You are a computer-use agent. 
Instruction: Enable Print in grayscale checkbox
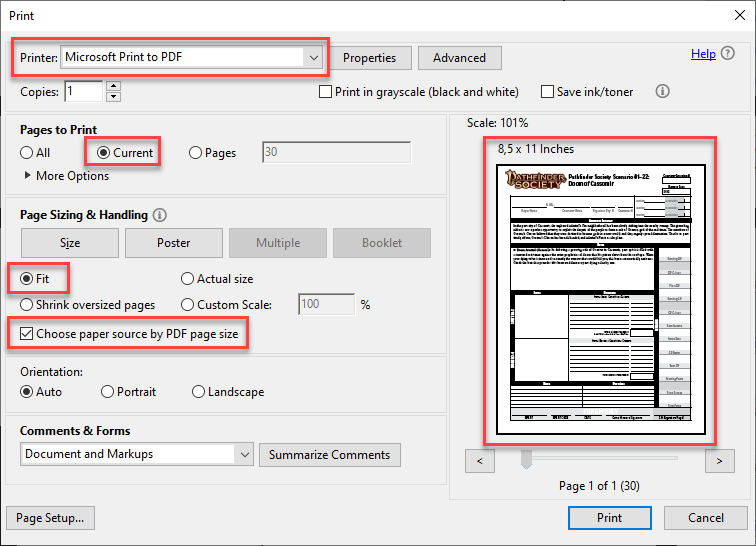point(325,92)
